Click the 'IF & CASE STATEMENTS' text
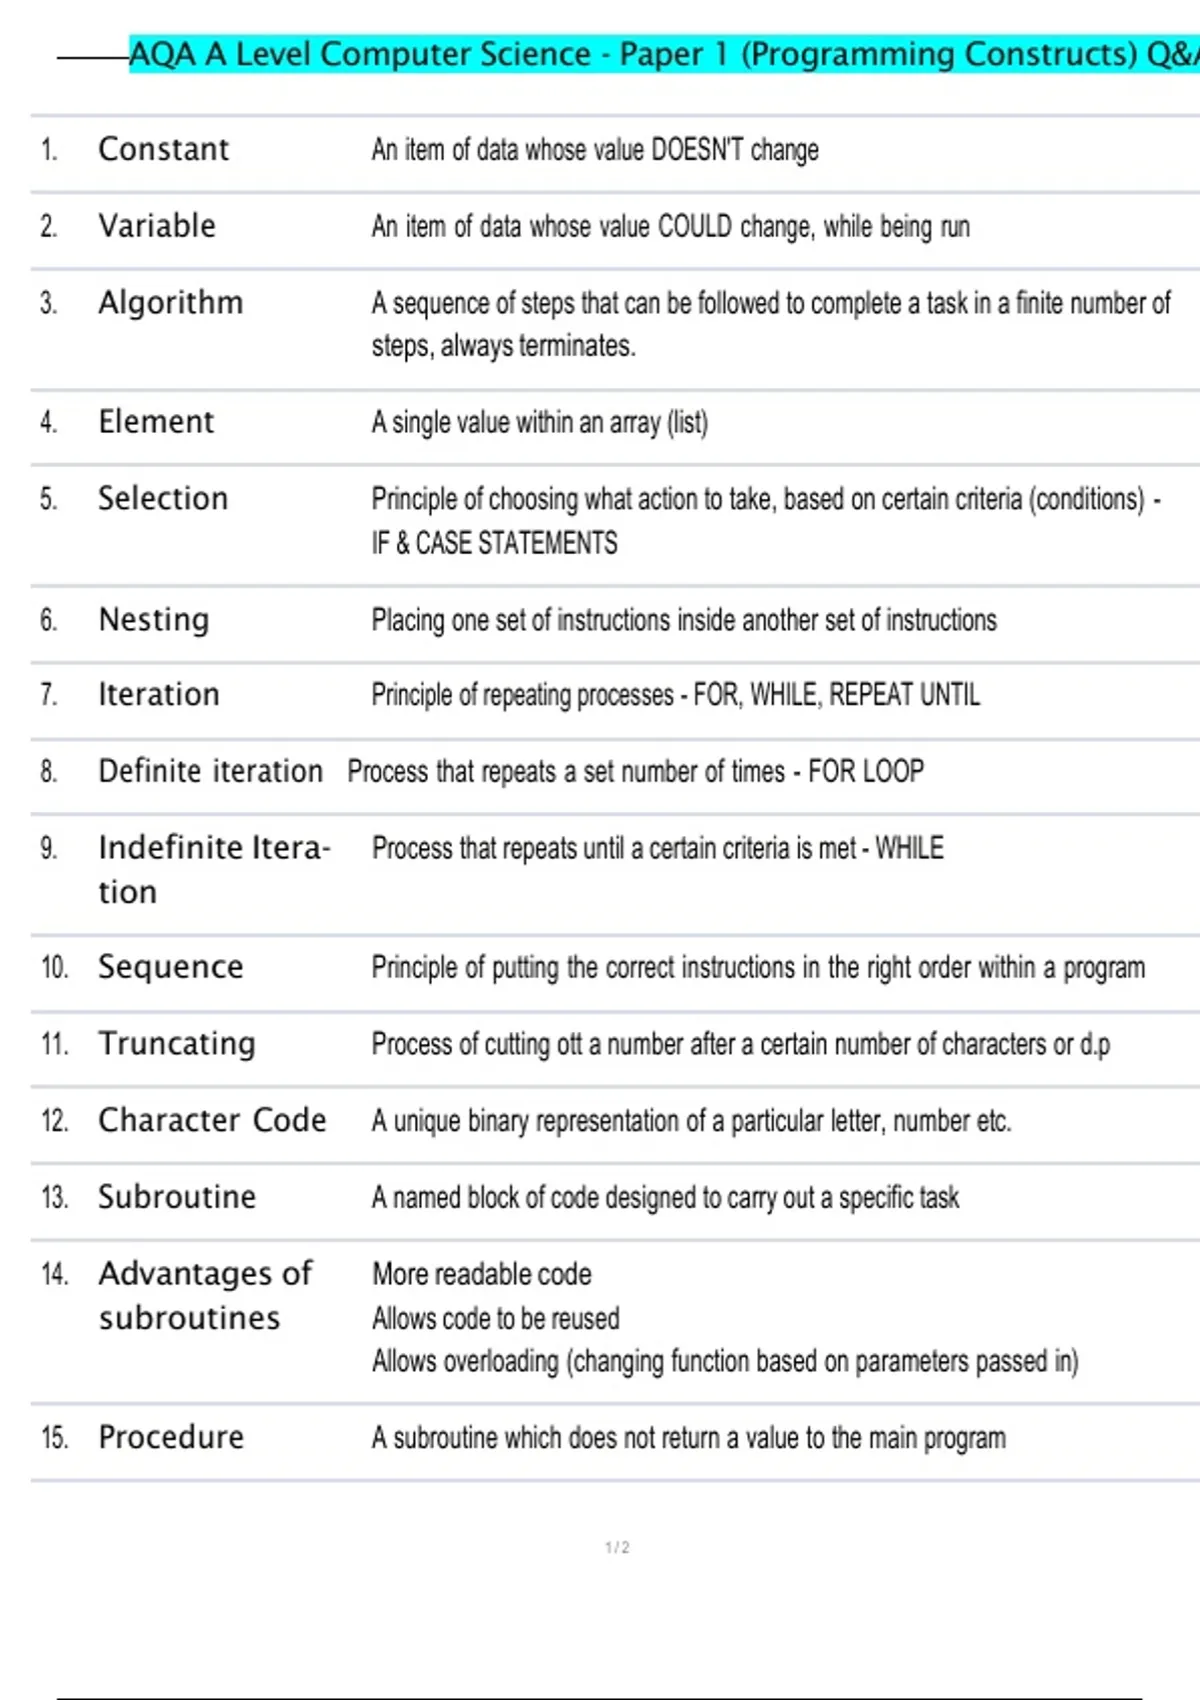1200x1700 pixels. (494, 543)
